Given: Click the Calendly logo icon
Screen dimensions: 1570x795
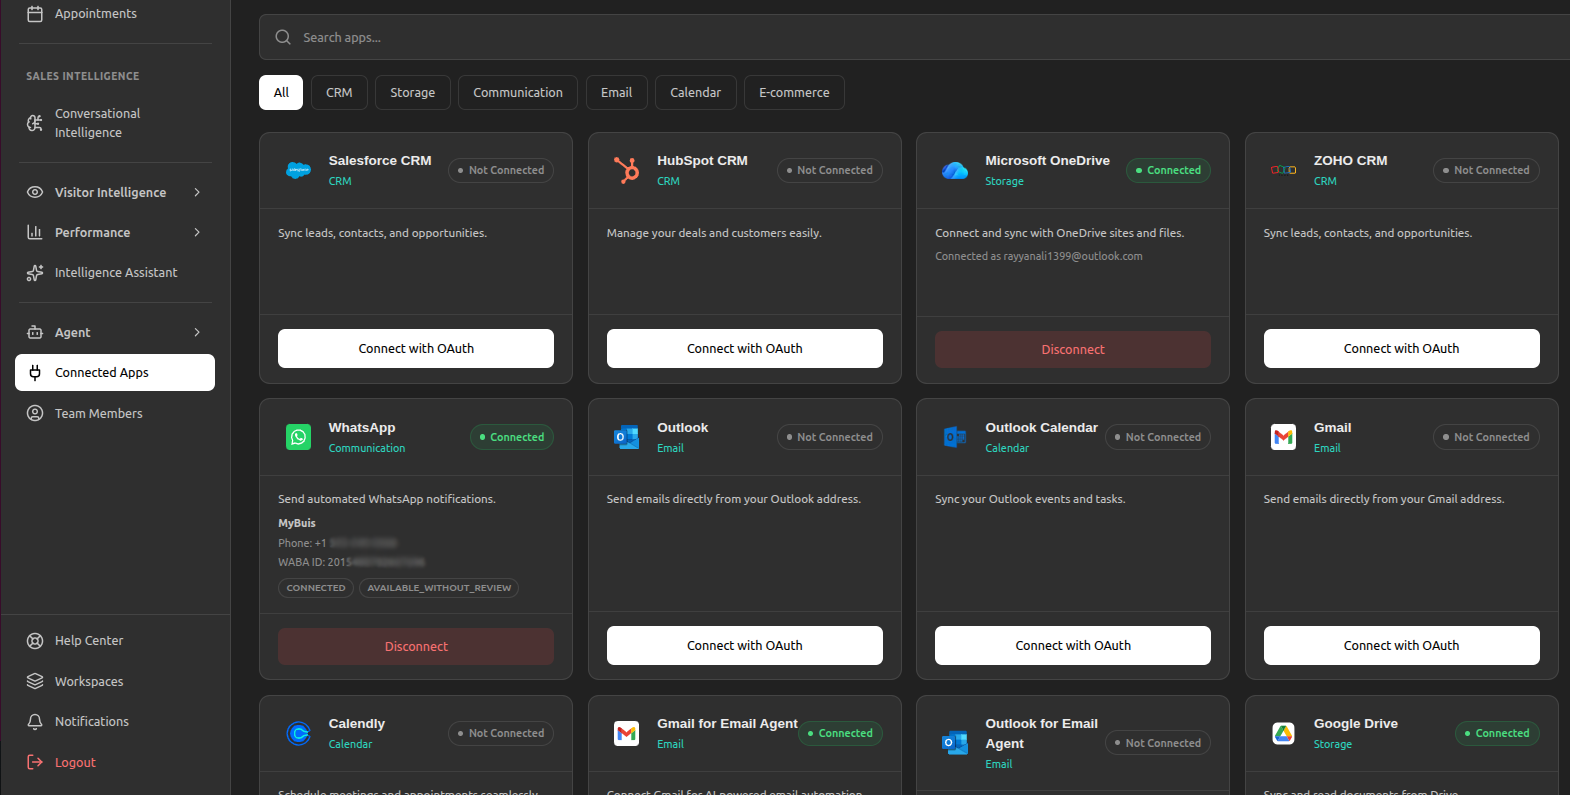Looking at the screenshot, I should [x=298, y=733].
